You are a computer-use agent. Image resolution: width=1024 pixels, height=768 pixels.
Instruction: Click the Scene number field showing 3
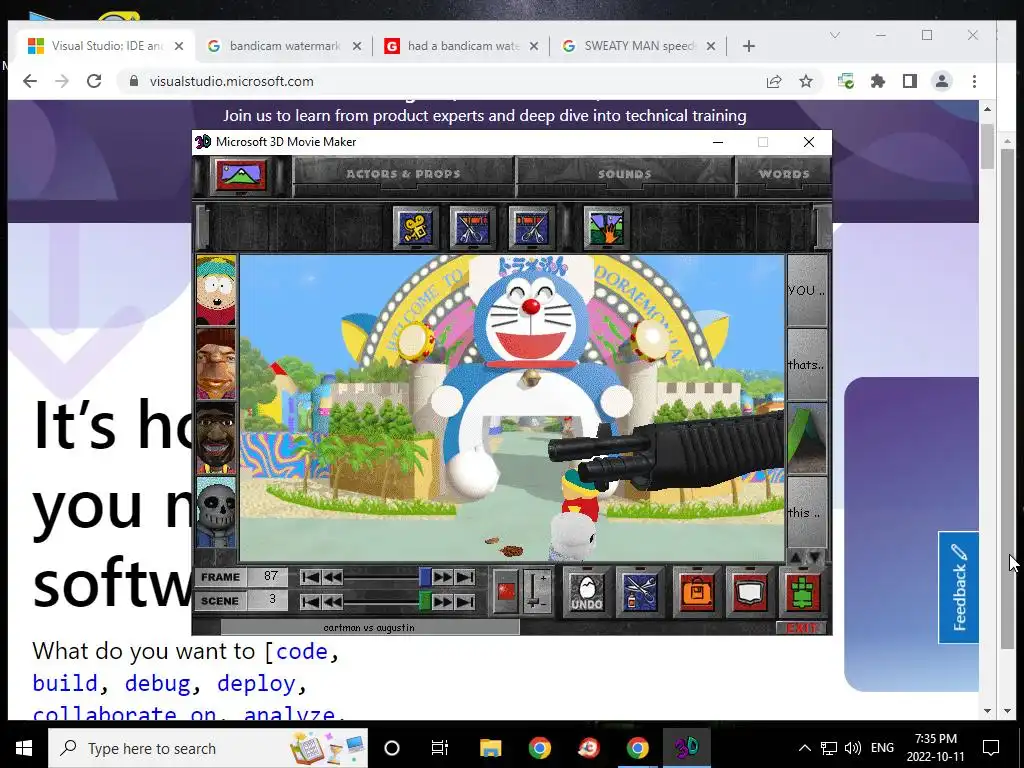pos(269,600)
